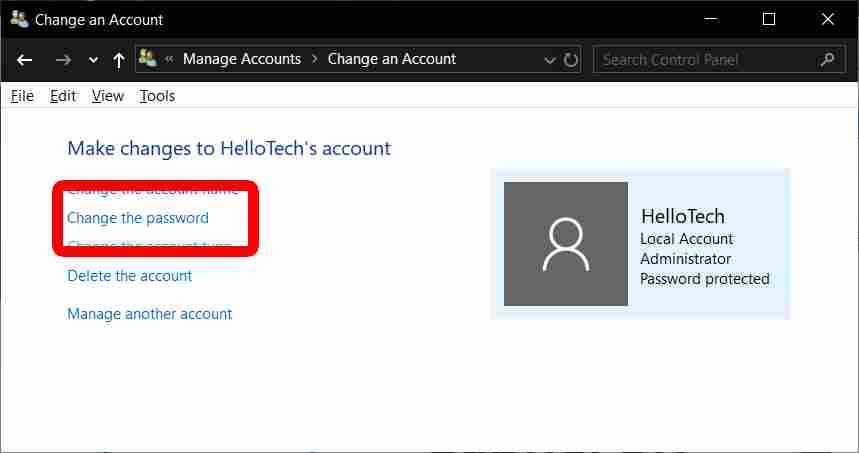Open the Tools menu
859x453 pixels.
tap(157, 96)
